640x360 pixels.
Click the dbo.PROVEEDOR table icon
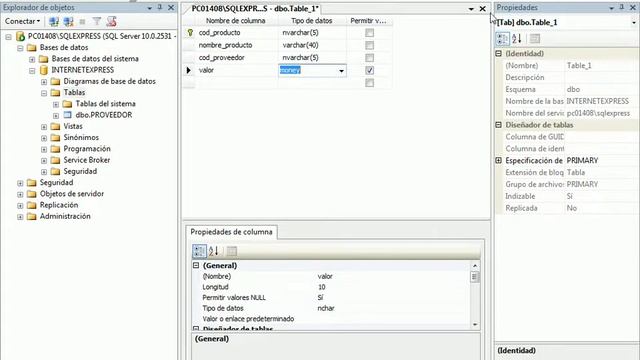[68, 115]
